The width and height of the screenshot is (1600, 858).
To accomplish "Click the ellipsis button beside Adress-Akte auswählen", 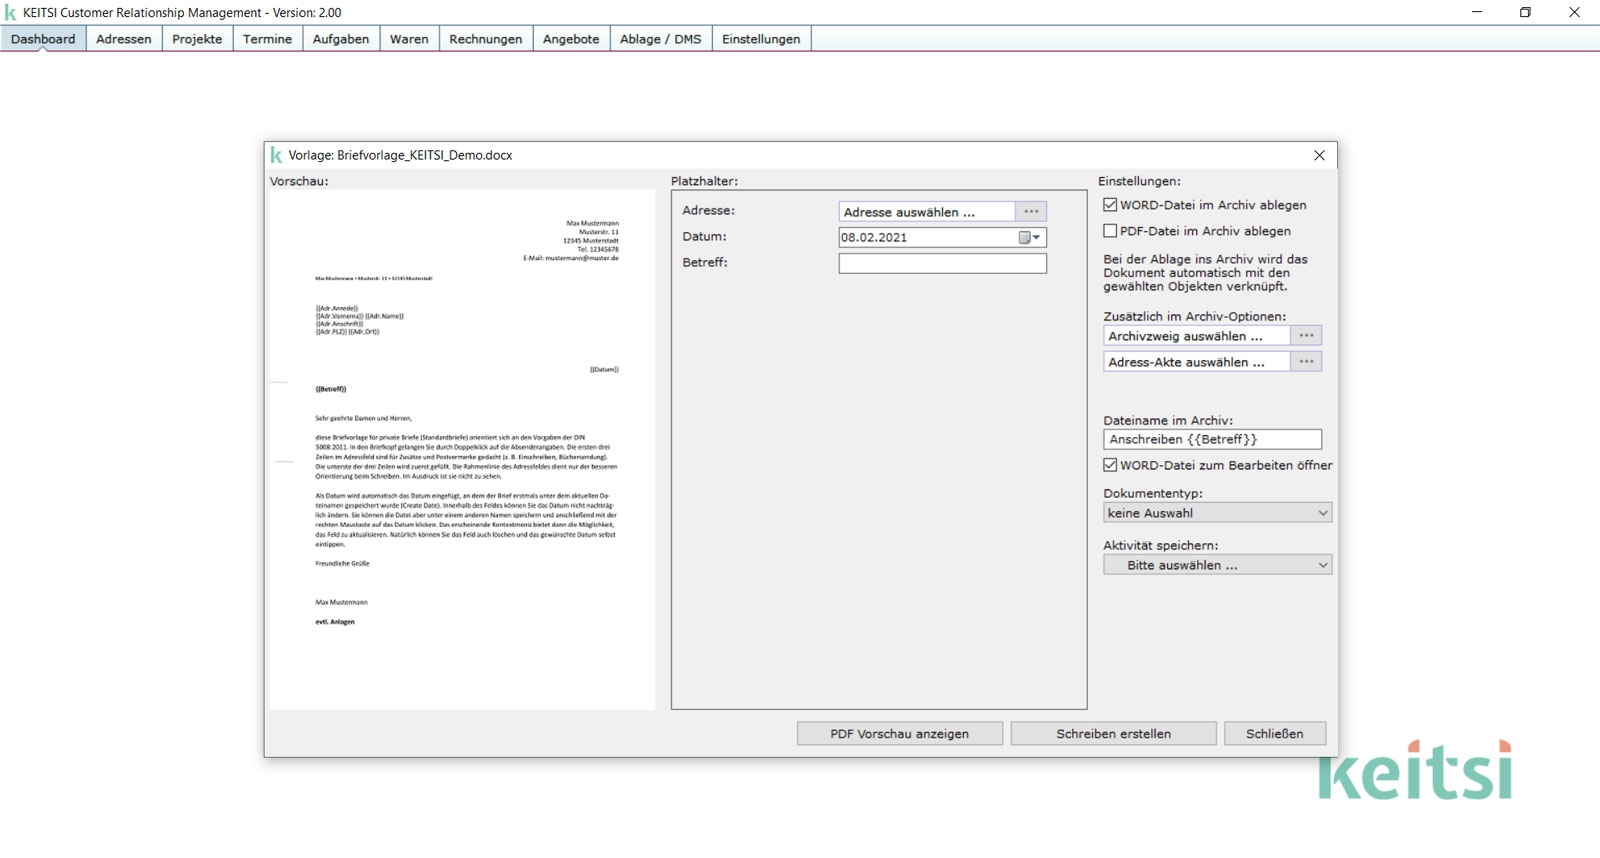I will (x=1306, y=361).
